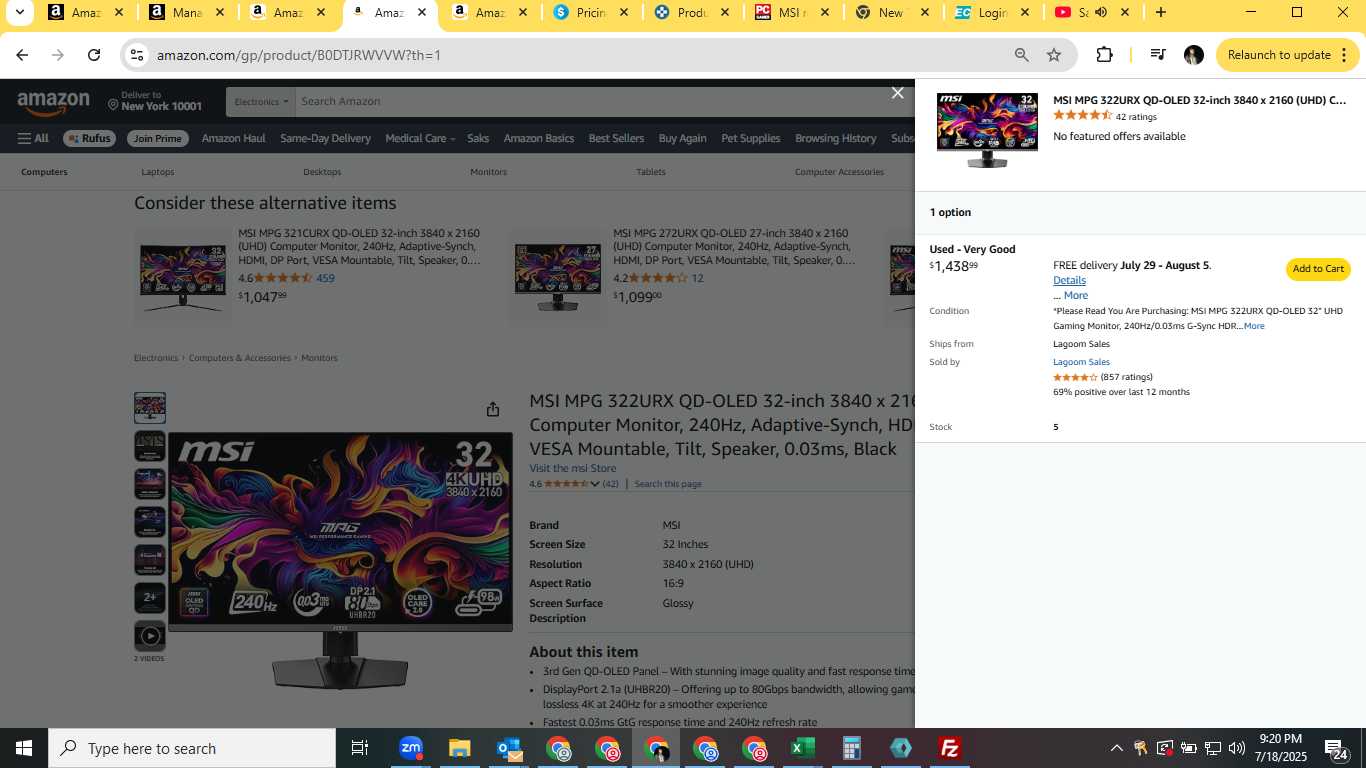Select the Laptops subcategory

point(157,172)
